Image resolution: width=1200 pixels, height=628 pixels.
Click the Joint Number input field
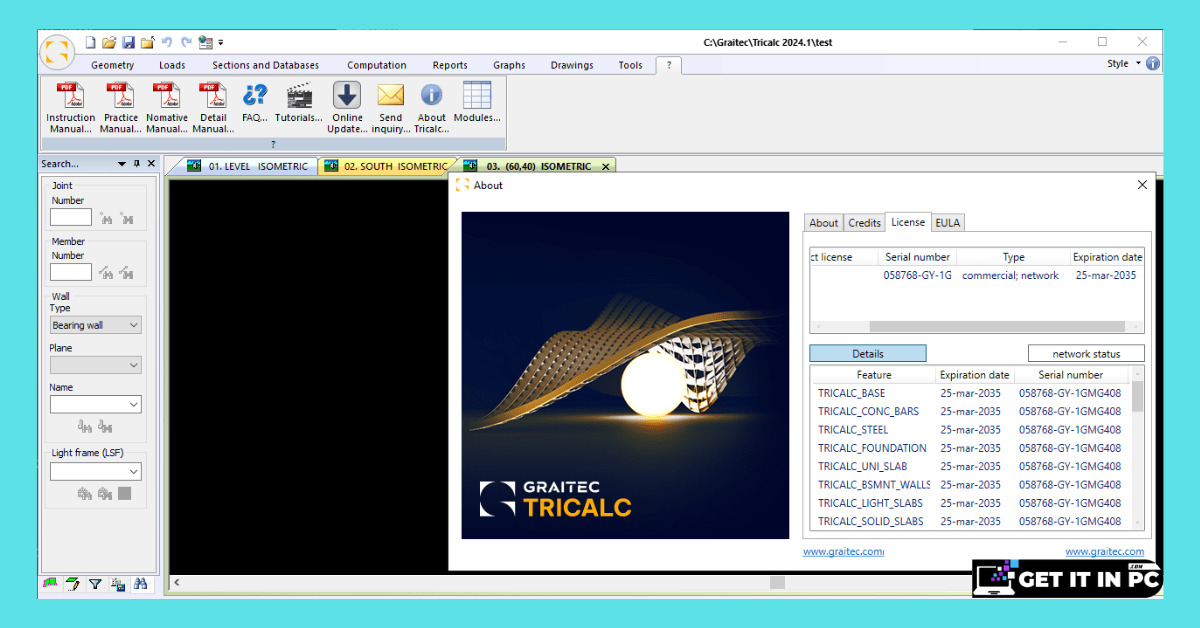(x=71, y=217)
